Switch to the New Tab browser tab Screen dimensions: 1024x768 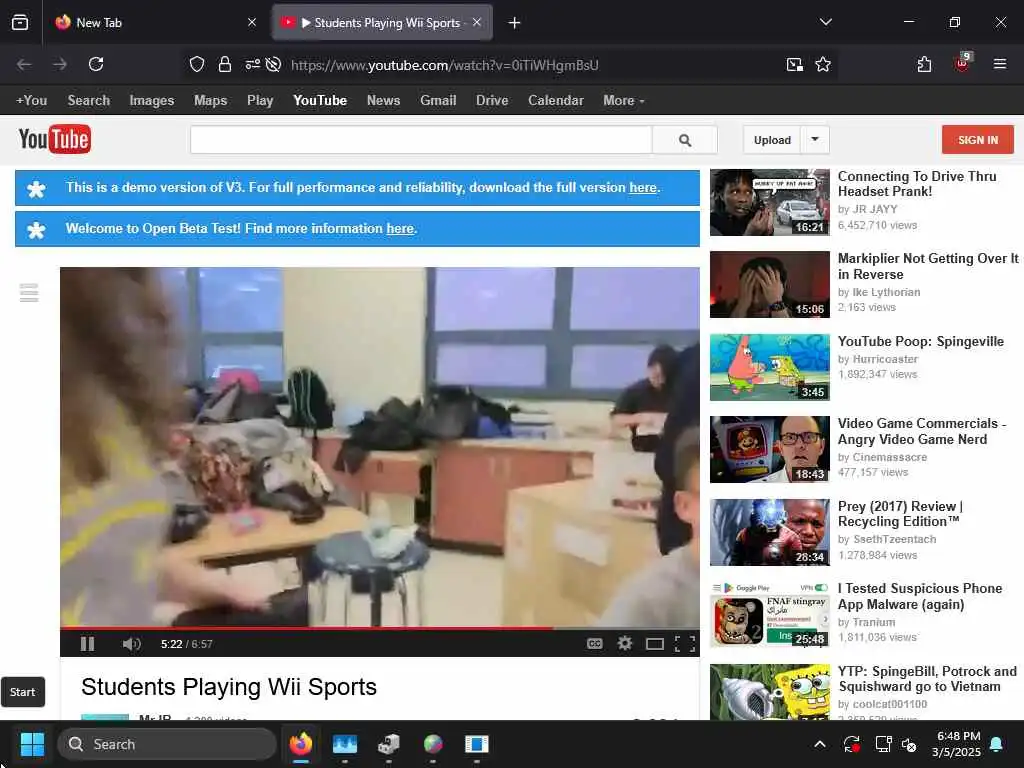[x=155, y=23]
